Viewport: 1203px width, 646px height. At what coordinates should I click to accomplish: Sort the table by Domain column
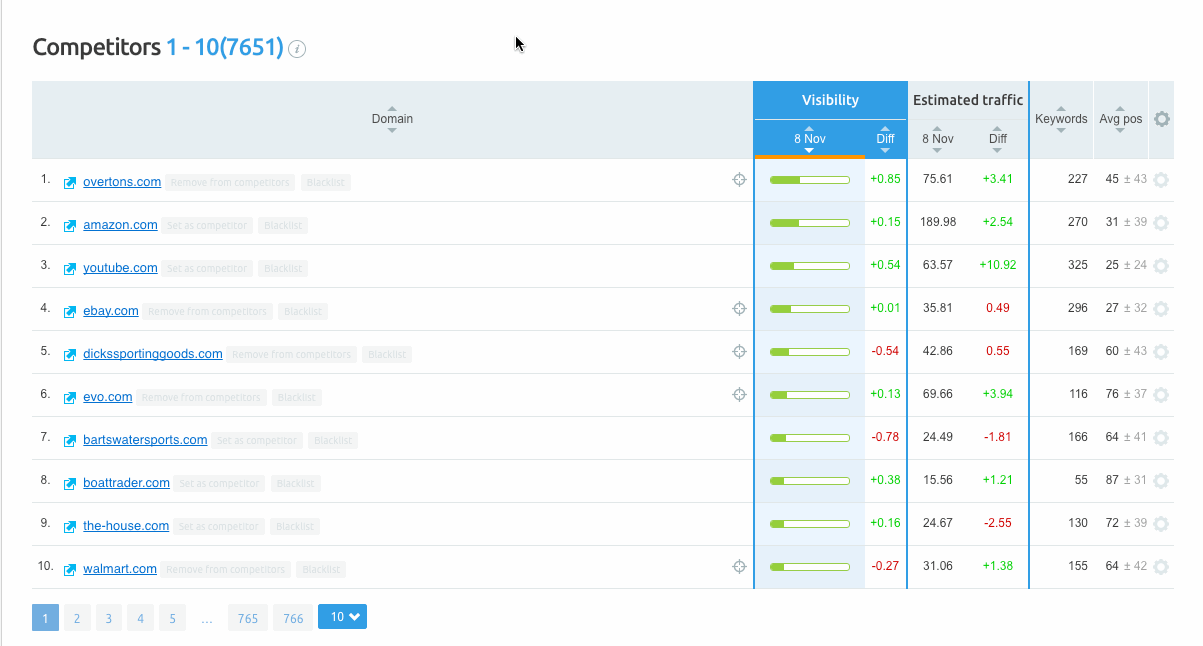(x=392, y=118)
